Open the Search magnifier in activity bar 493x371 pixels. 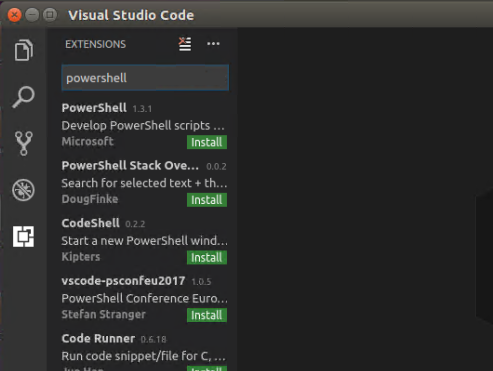pos(23,97)
